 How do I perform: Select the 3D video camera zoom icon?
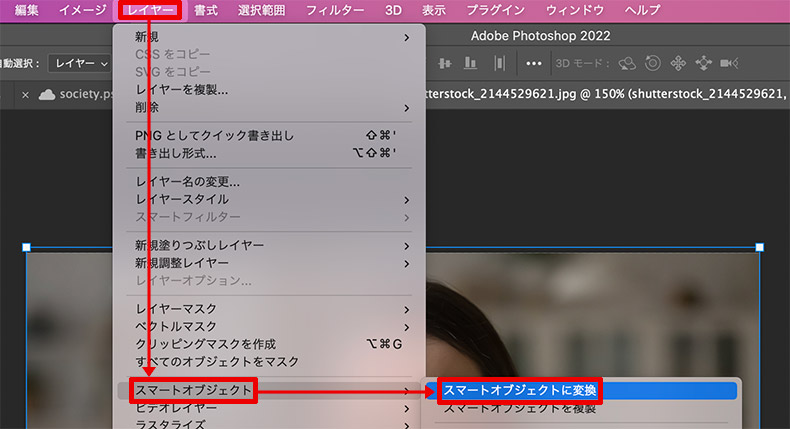[729, 64]
